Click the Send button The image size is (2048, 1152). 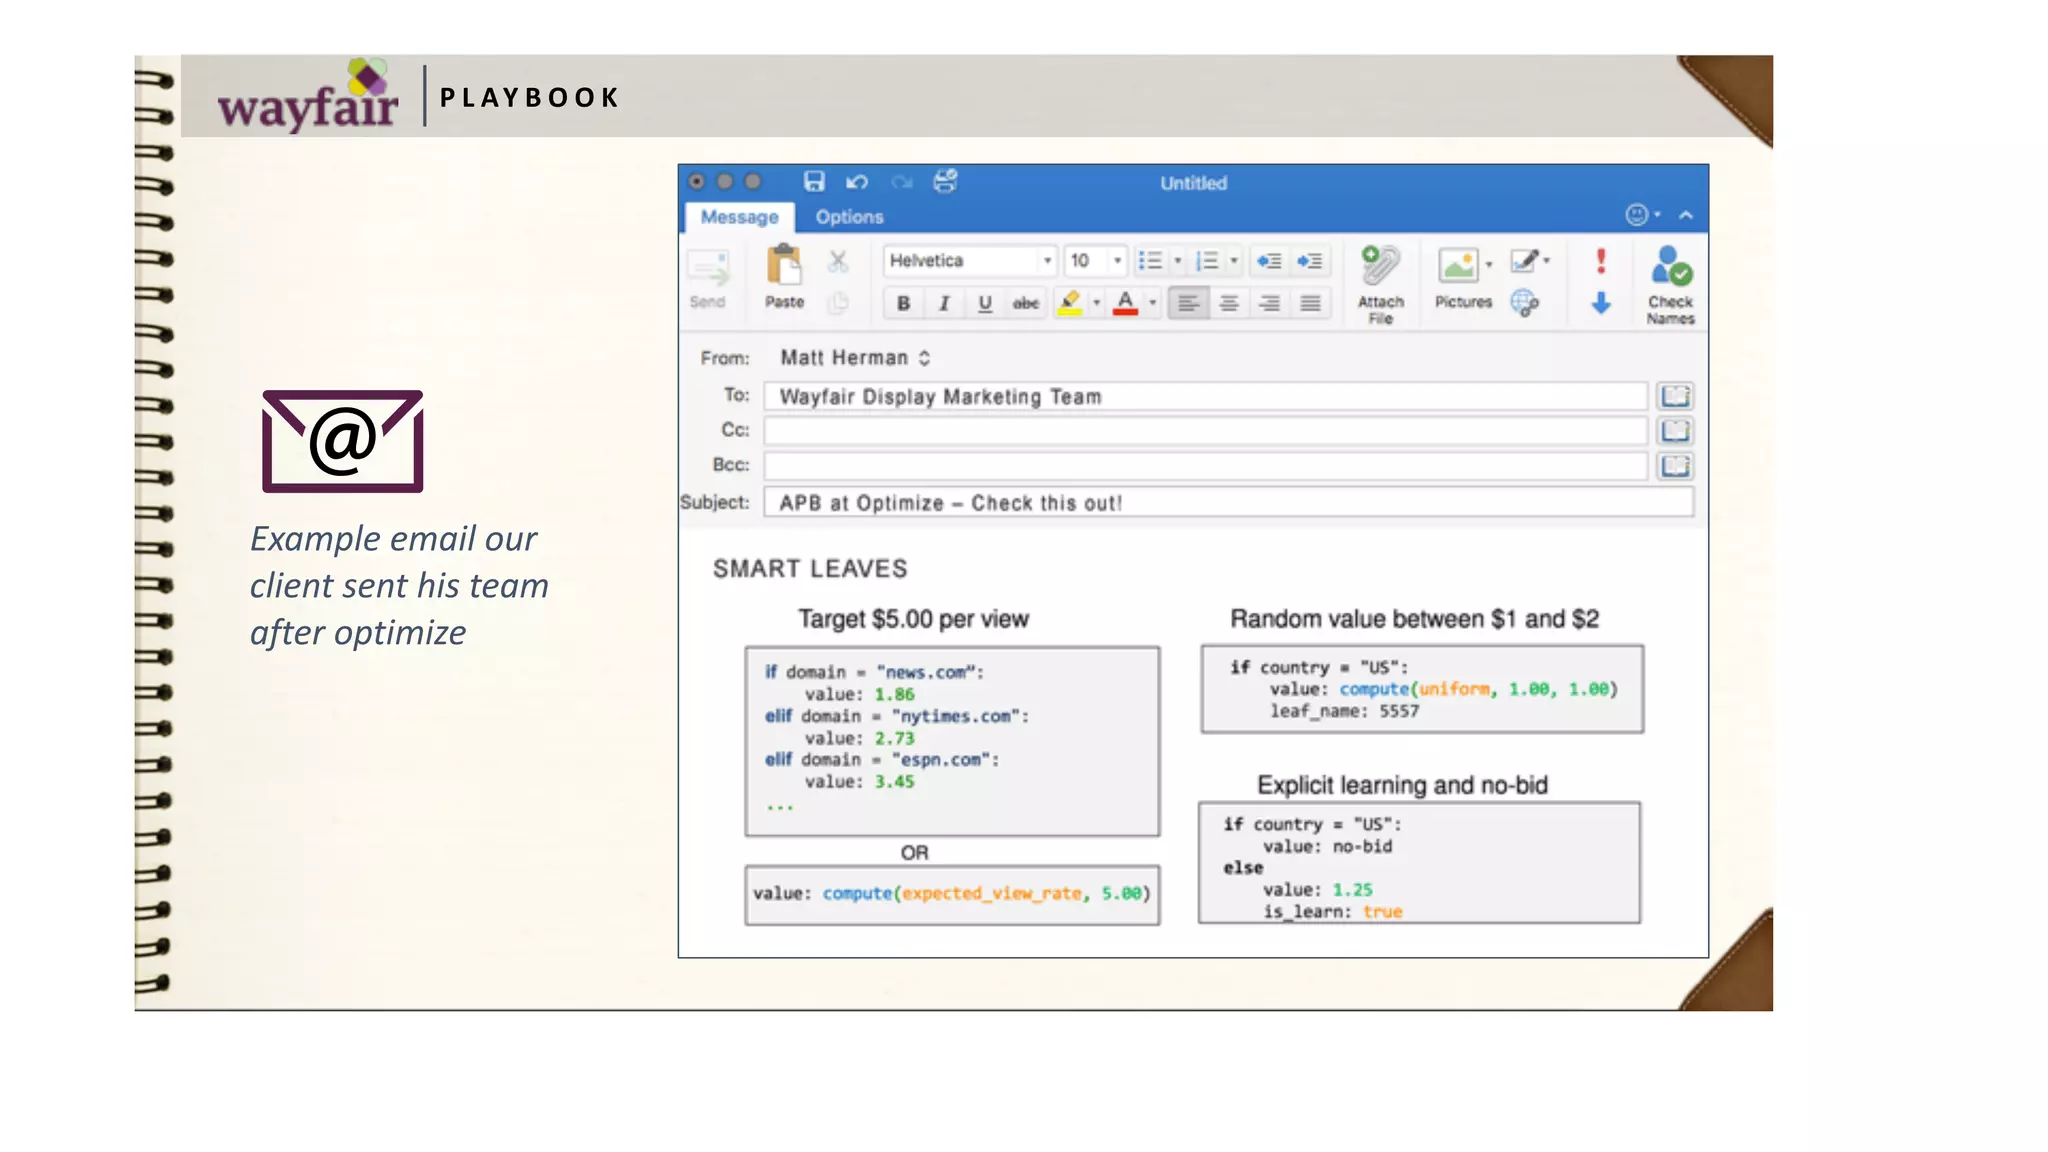(x=708, y=279)
